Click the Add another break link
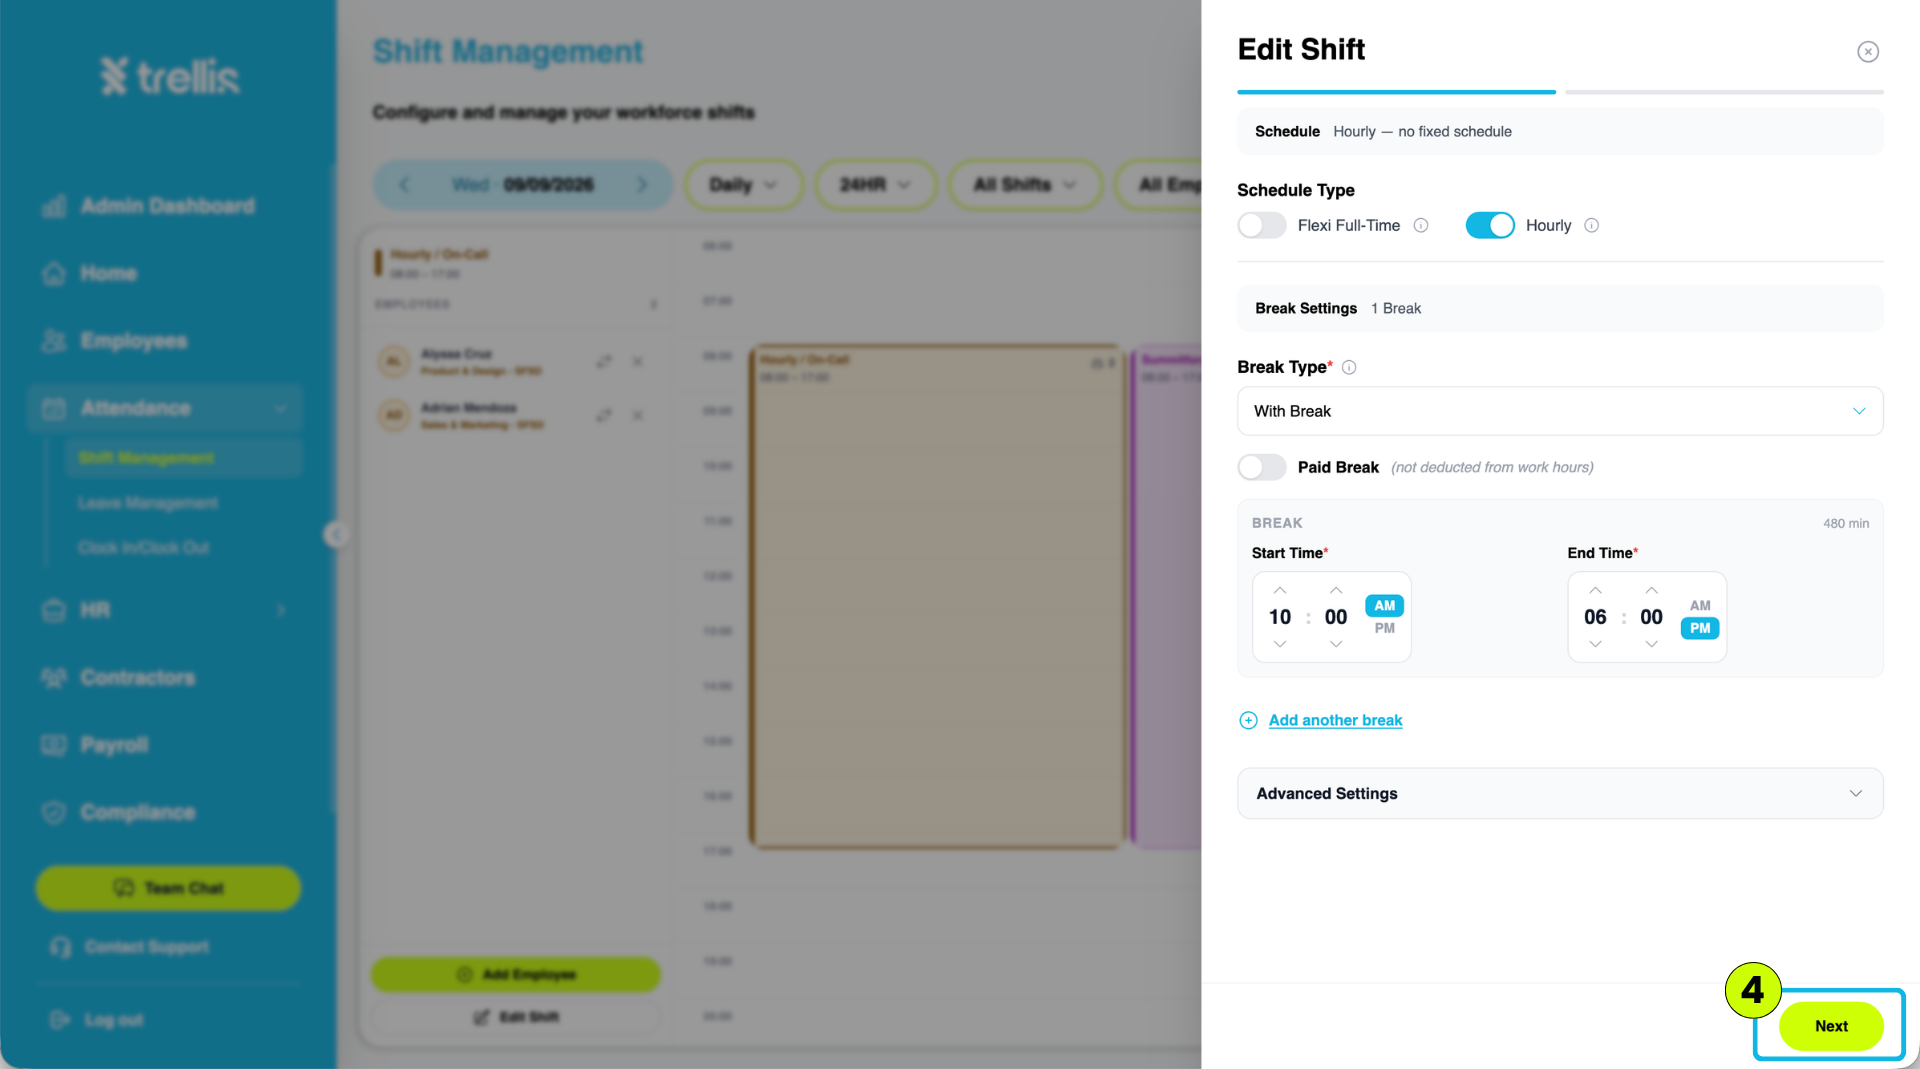 pos(1335,720)
